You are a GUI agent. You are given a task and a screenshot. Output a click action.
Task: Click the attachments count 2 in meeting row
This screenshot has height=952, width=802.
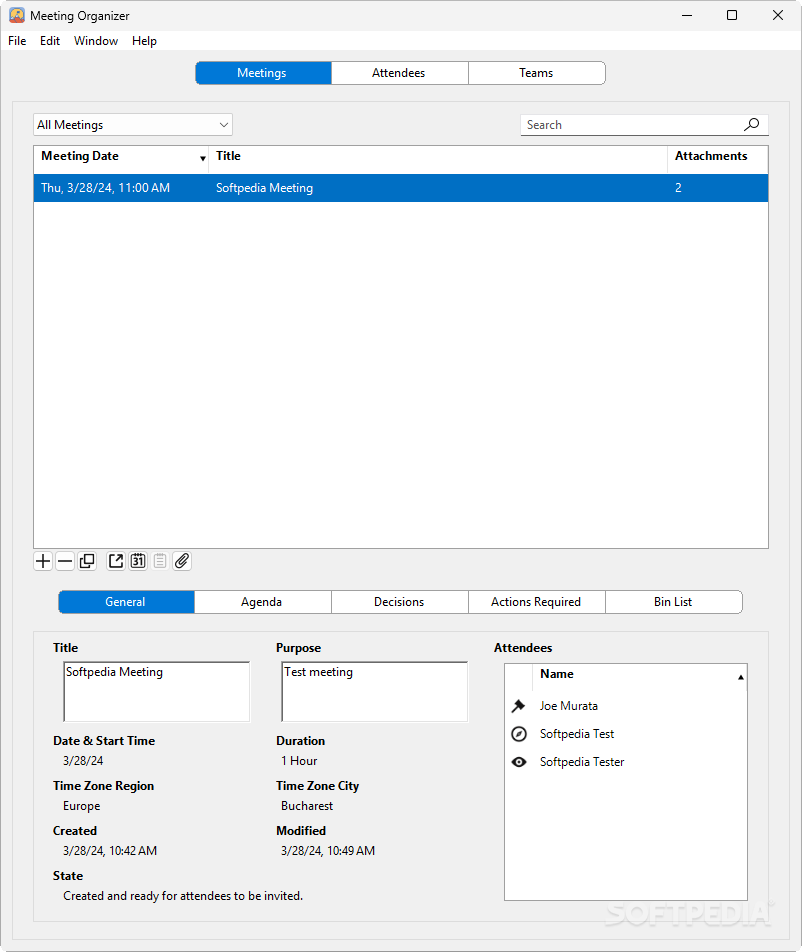[x=678, y=188]
